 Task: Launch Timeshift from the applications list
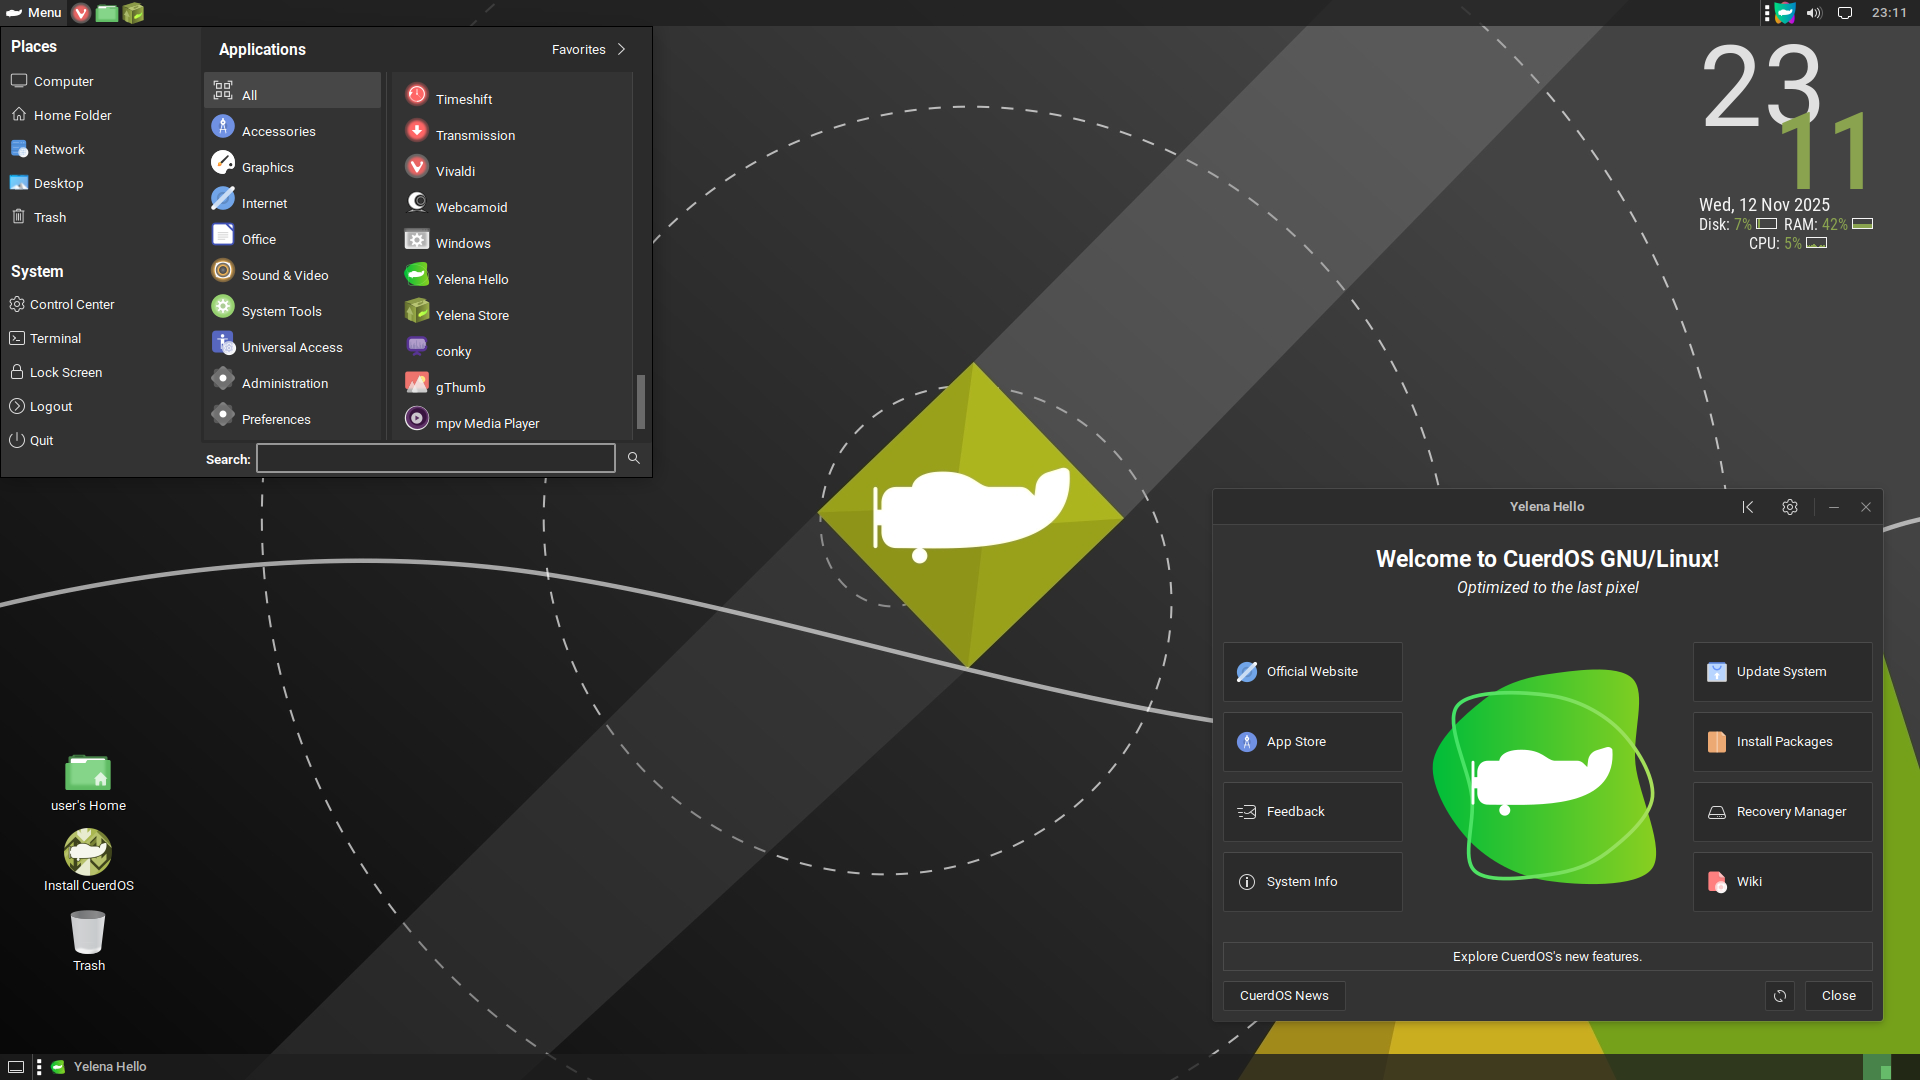click(463, 99)
